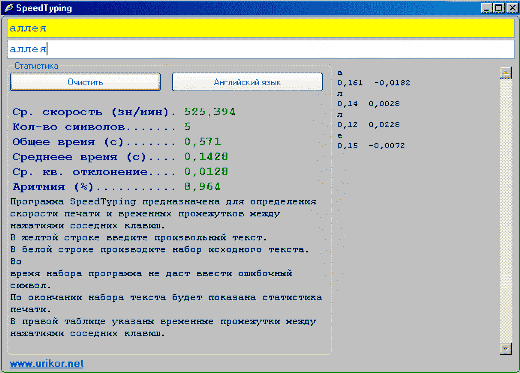Image resolution: width=520 pixels, height=373 pixels.
Task: Select the average speed value 525,394
Action: coord(210,112)
